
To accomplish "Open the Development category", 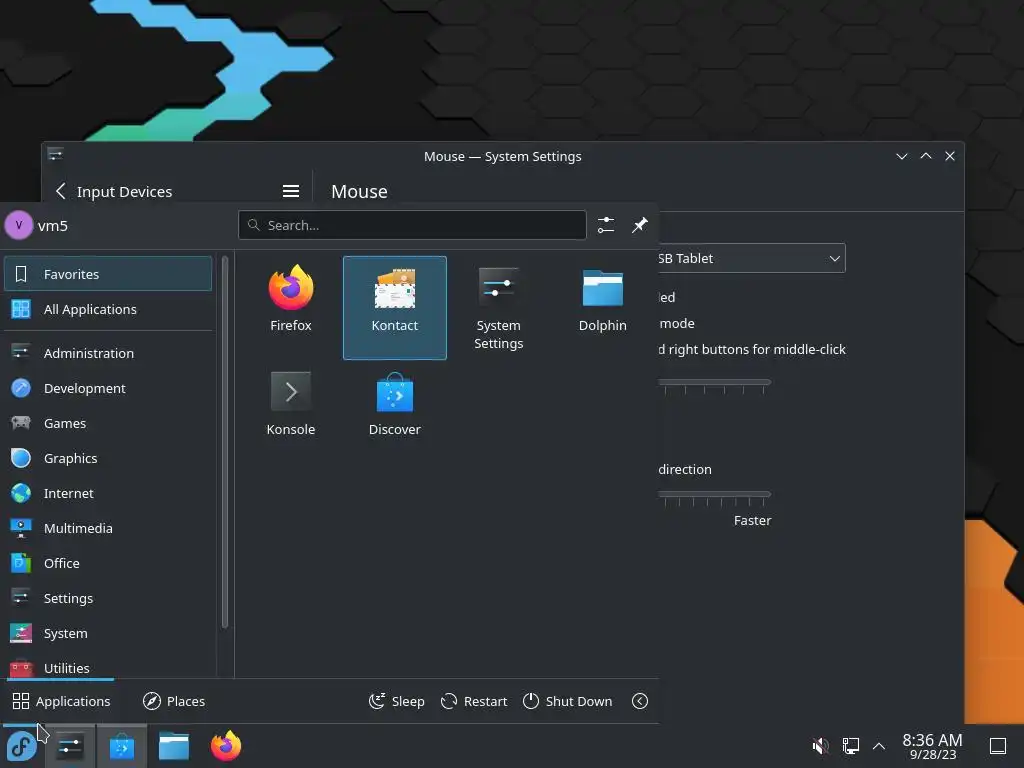I will 108,388.
